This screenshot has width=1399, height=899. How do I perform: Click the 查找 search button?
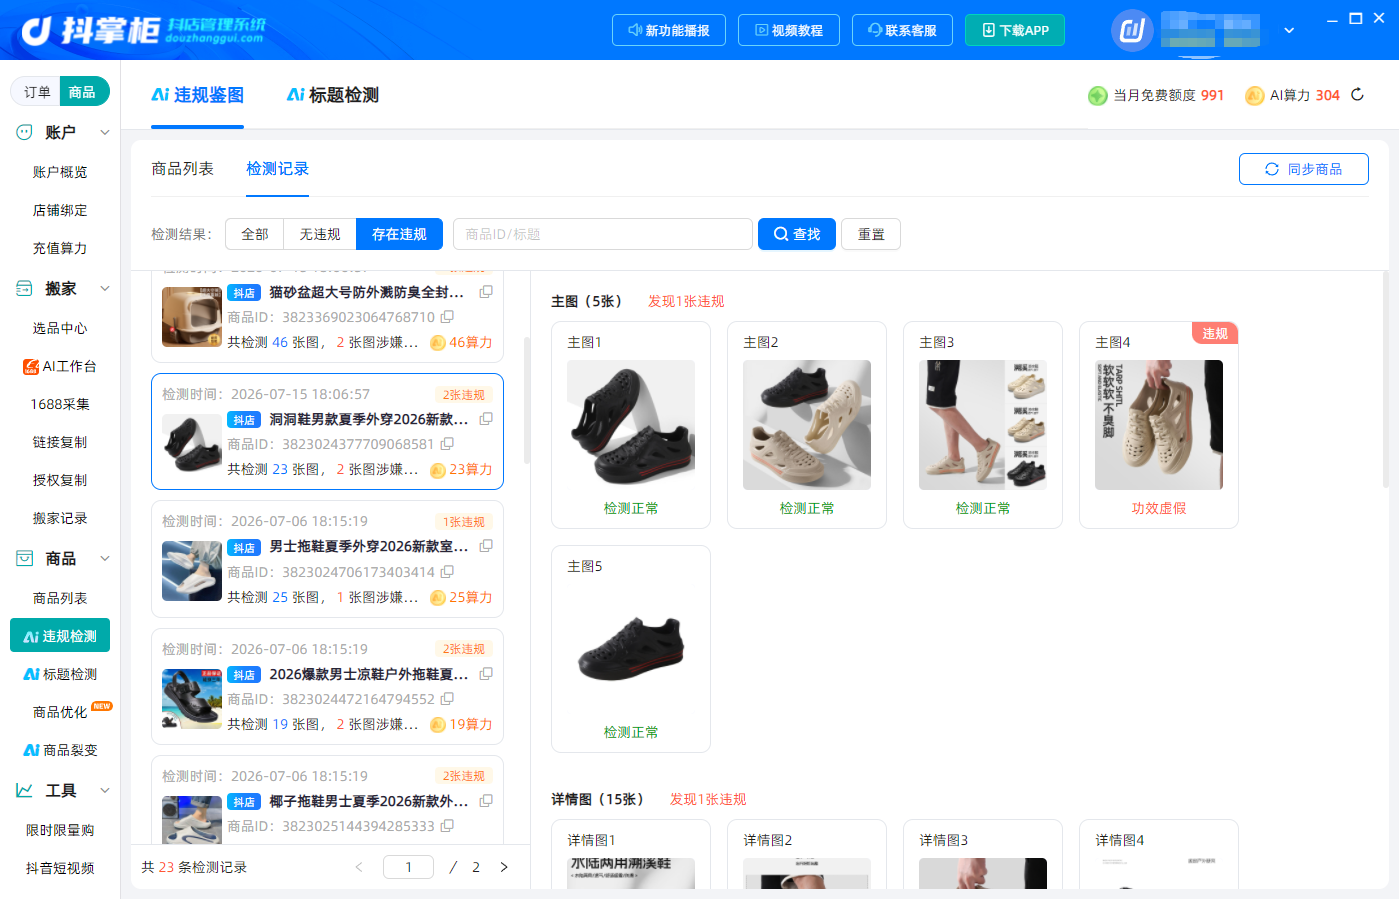797,234
